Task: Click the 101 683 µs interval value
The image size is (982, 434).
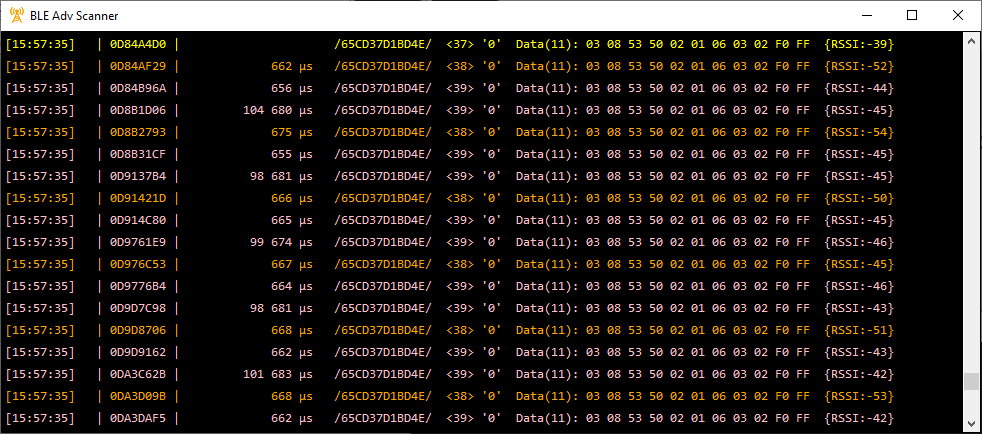Action: pos(278,375)
